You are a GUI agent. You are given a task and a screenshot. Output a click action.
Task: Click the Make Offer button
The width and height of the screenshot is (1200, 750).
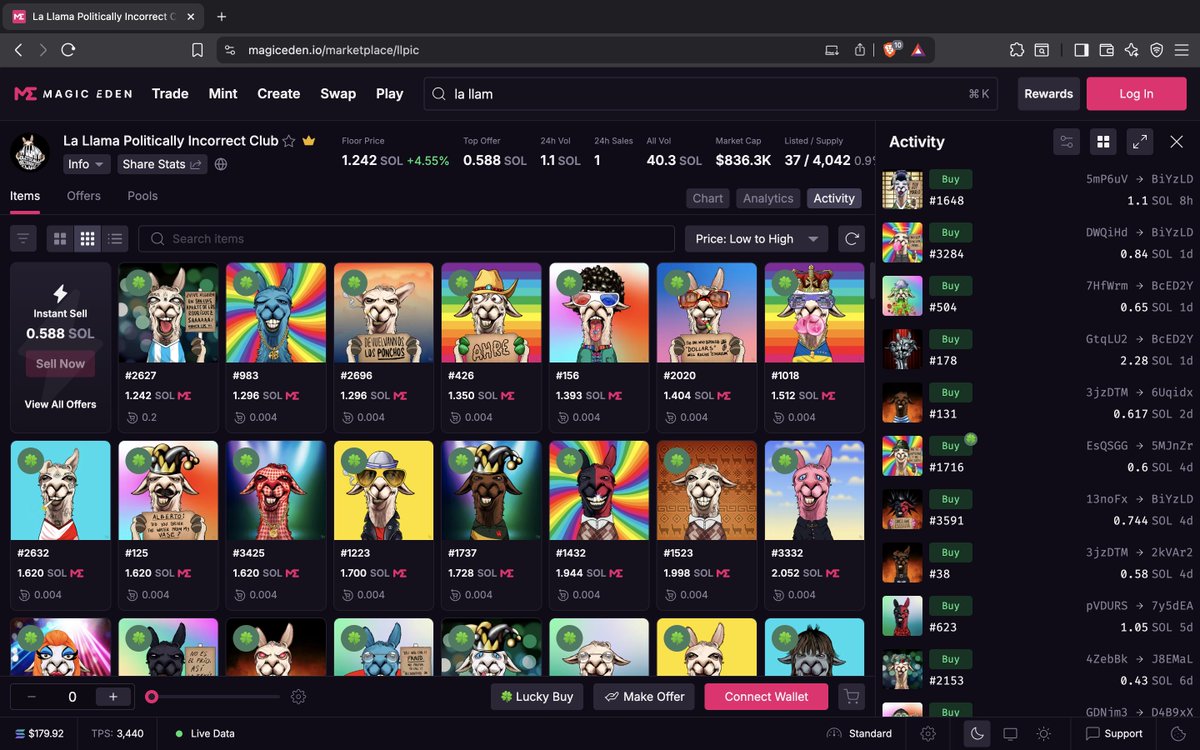(645, 697)
